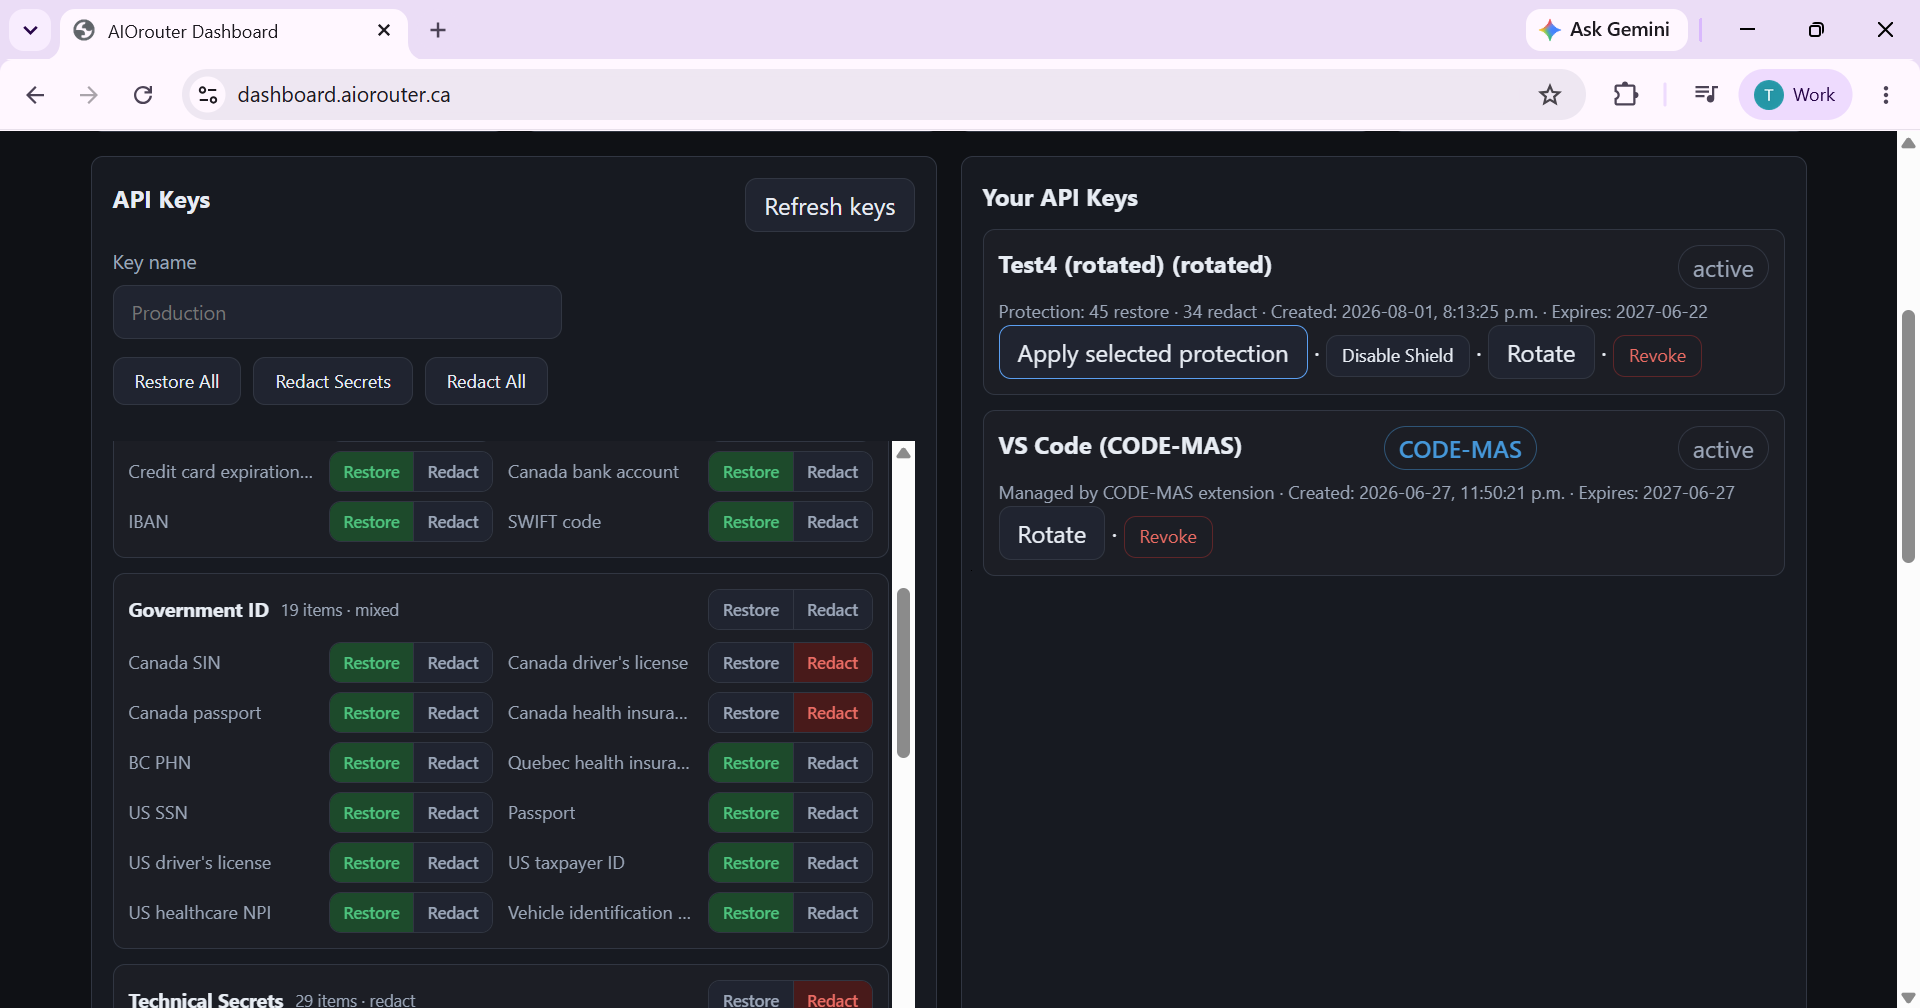
Task: Click the browser back arrow
Action: [x=35, y=95]
